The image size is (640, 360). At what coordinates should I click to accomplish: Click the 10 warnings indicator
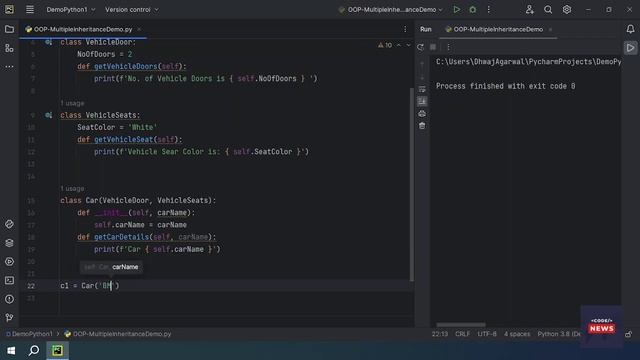[x=385, y=45]
